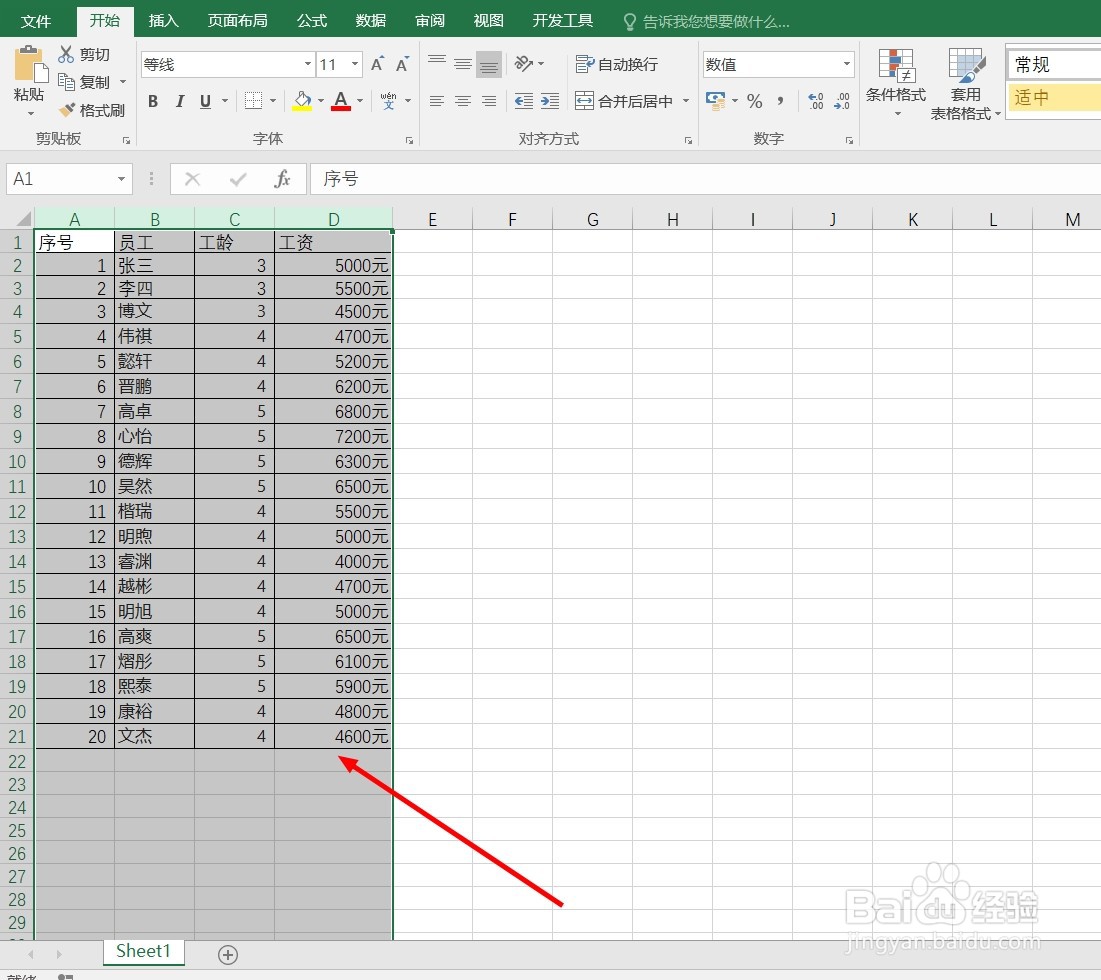Switch to the 页面布局 tab

[237, 21]
